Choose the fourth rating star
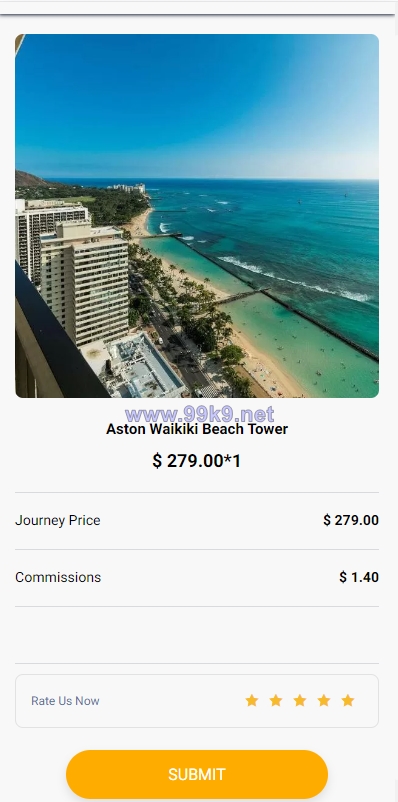The height and width of the screenshot is (802, 398). pos(324,700)
